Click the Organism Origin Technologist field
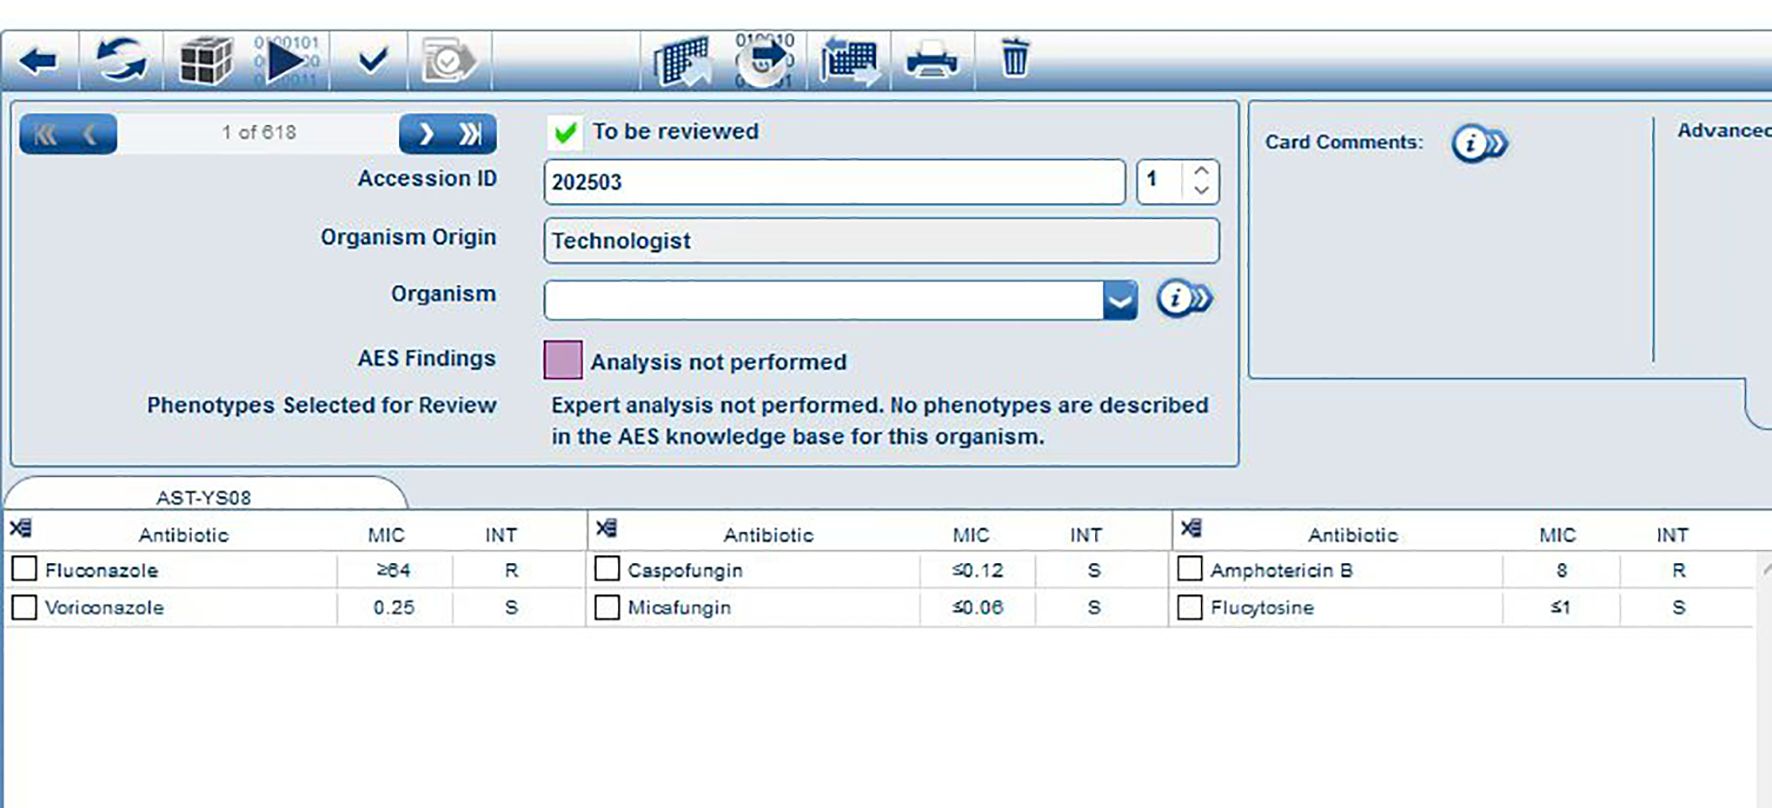Viewport: 1772px width, 808px height. [x=882, y=241]
